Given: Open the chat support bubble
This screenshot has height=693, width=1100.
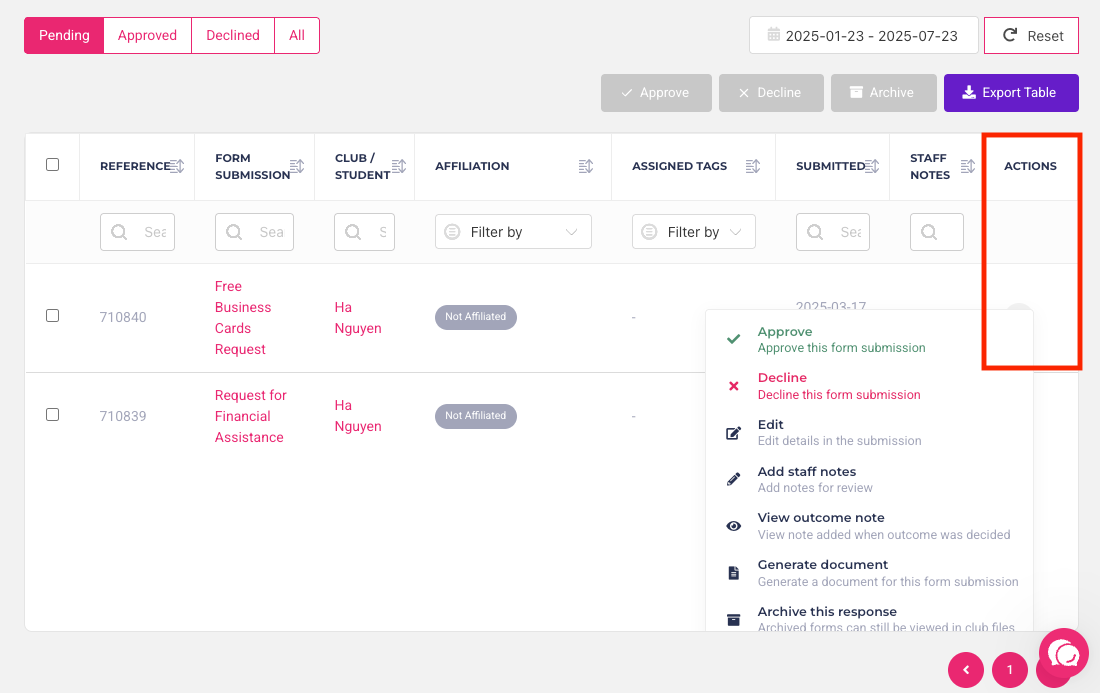Looking at the screenshot, I should coord(1064,654).
